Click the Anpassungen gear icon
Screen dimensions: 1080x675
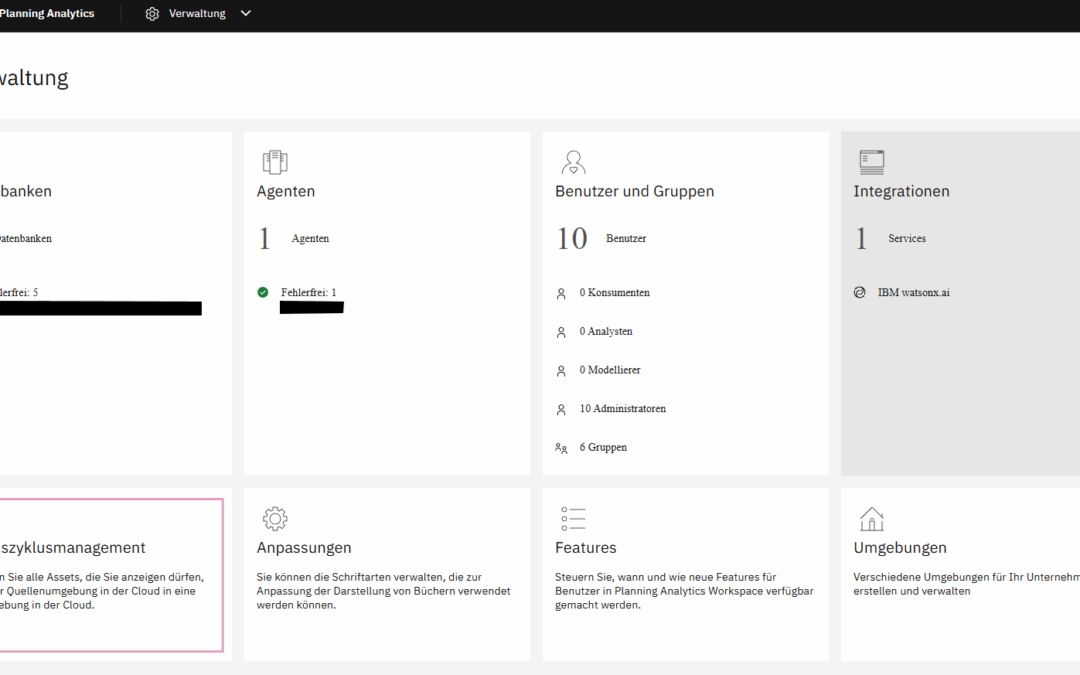[275, 518]
